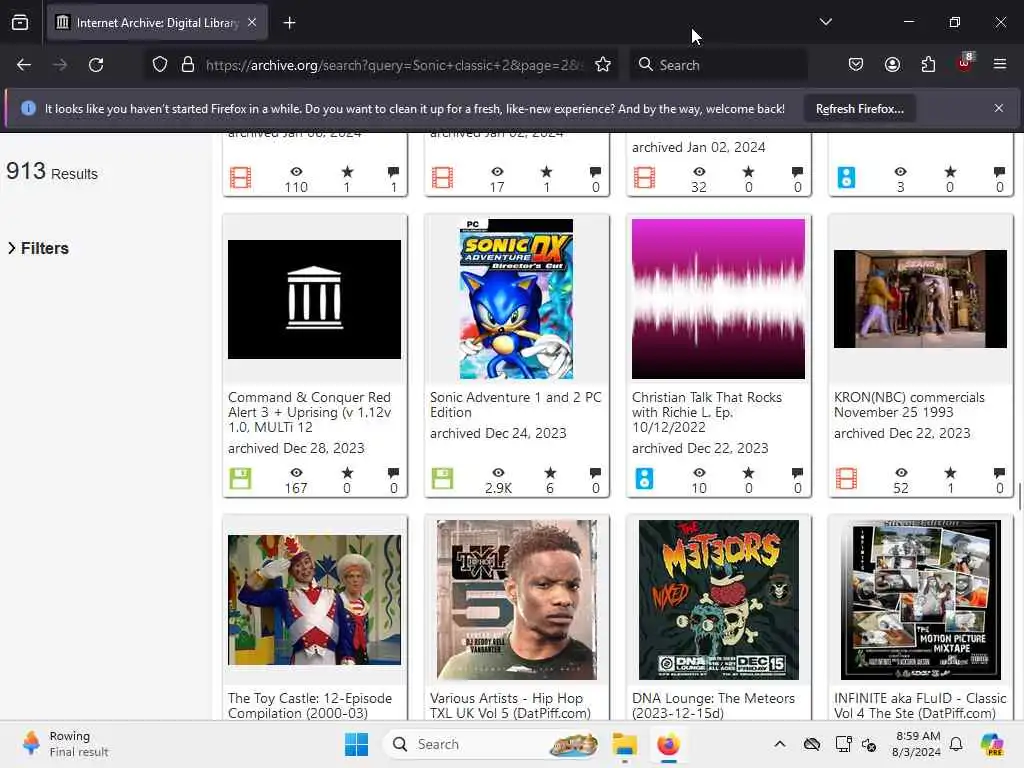The image size is (1024, 768).
Task: Open the clock showing 8:59 AM
Action: 917,744
